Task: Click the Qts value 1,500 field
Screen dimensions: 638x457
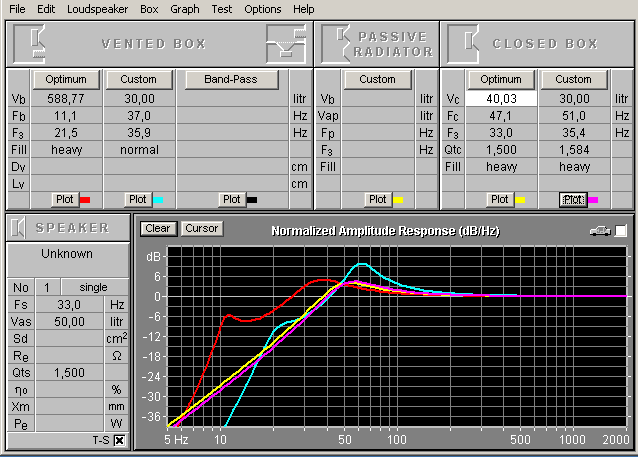Action: click(69, 373)
